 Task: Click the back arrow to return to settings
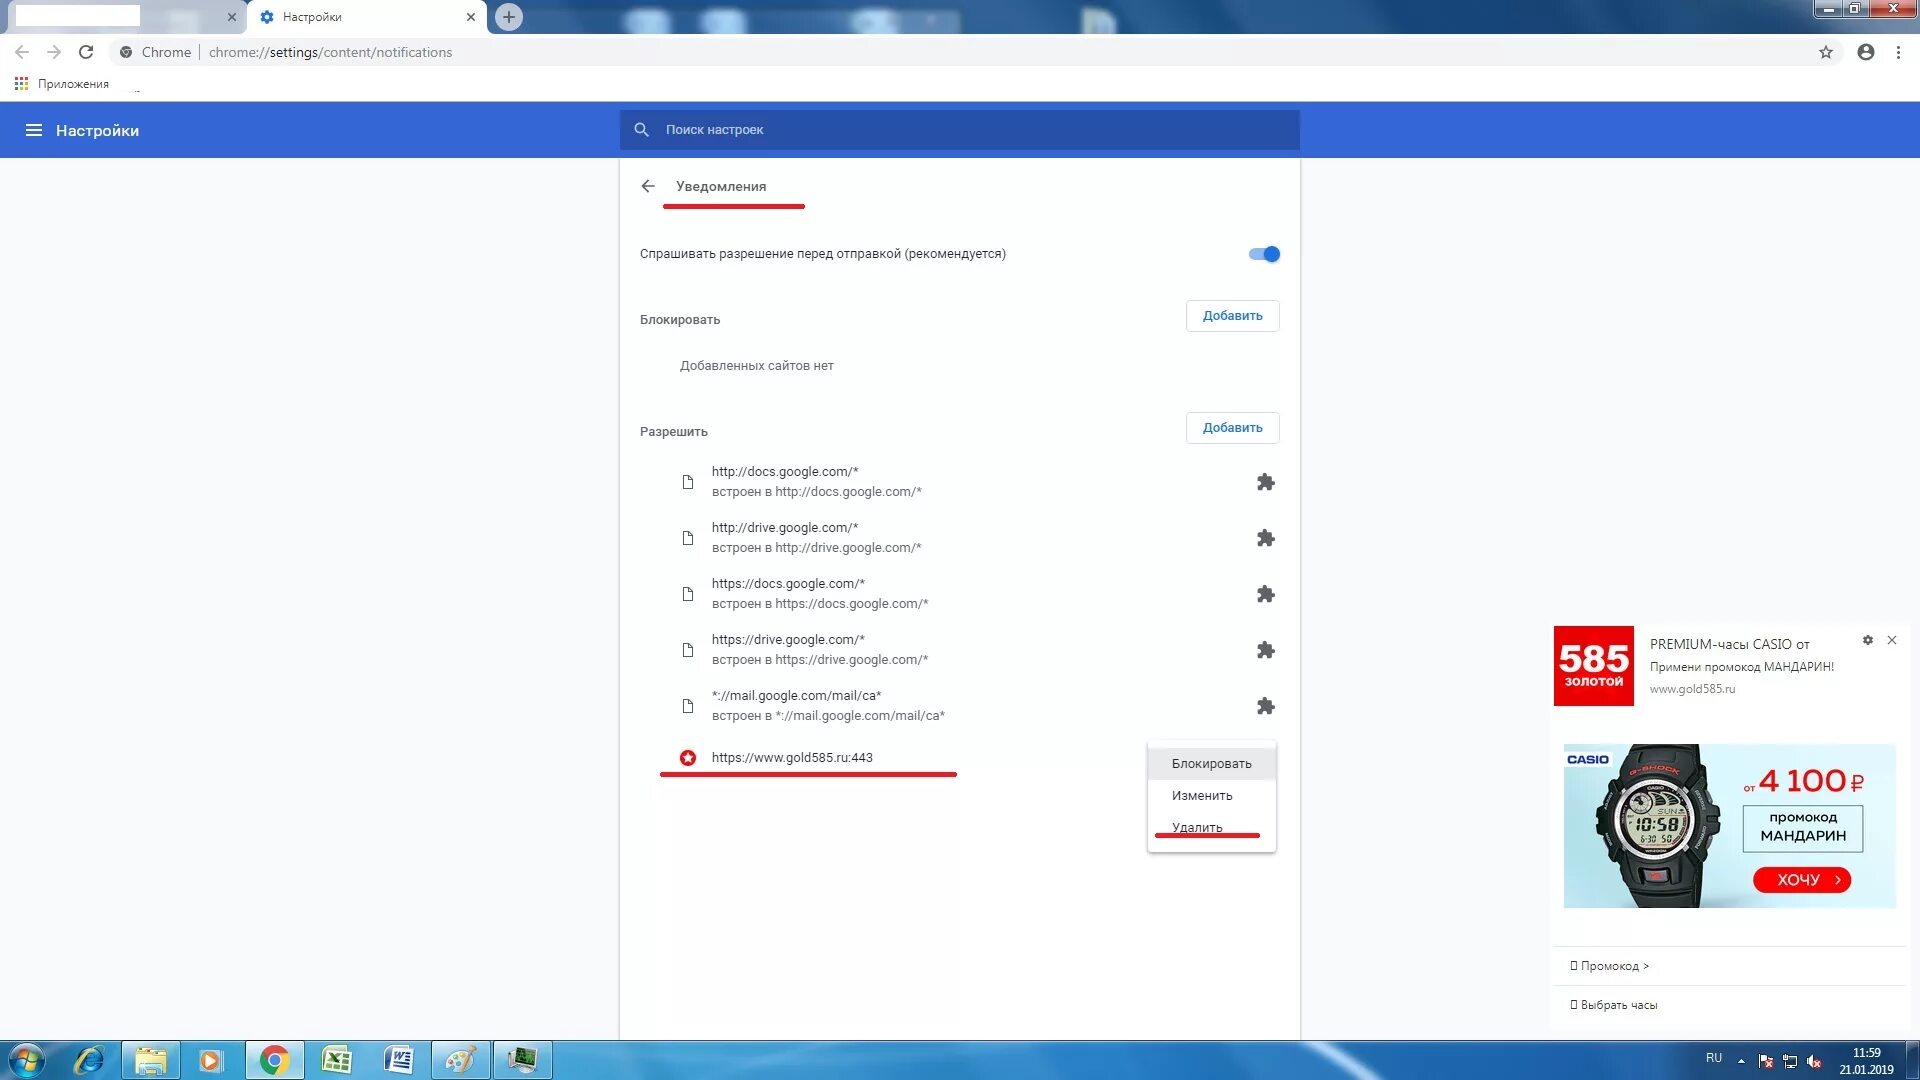click(x=647, y=185)
